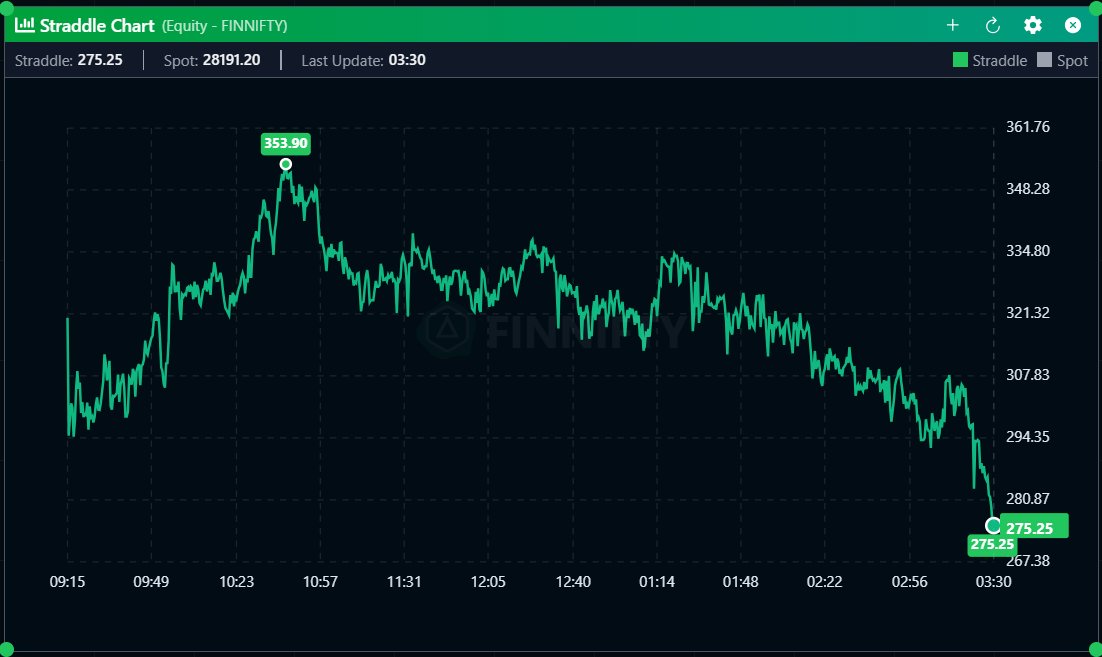Refresh the straddle chart data
This screenshot has height=657, width=1102.
pyautogui.click(x=992, y=25)
